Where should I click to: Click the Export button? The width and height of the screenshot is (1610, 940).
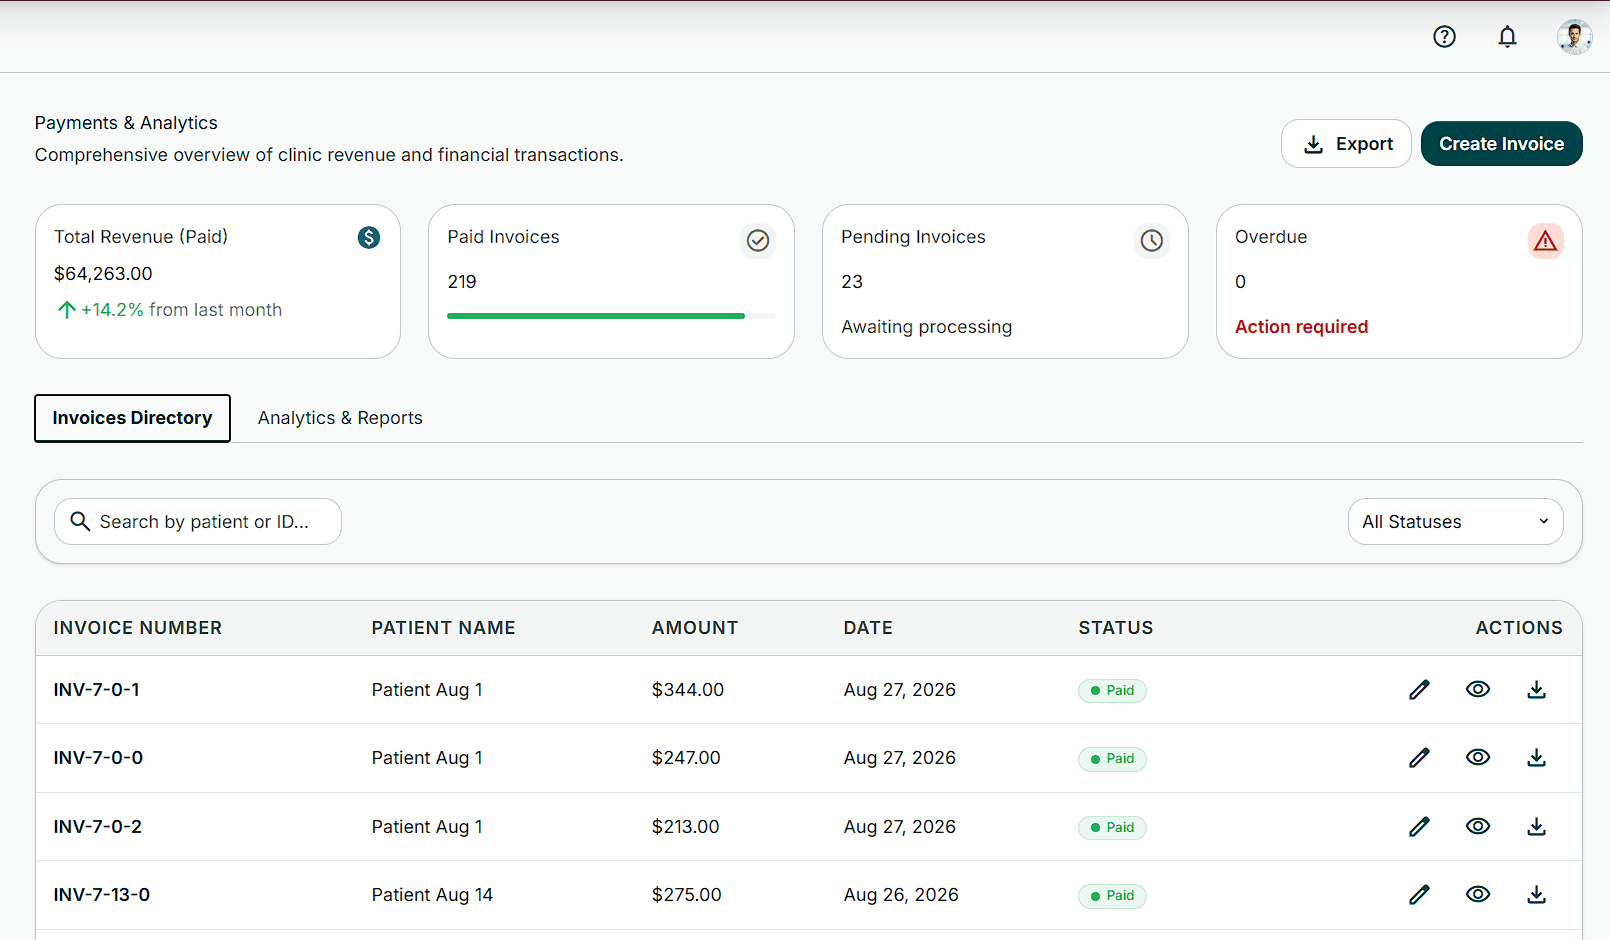click(1346, 144)
